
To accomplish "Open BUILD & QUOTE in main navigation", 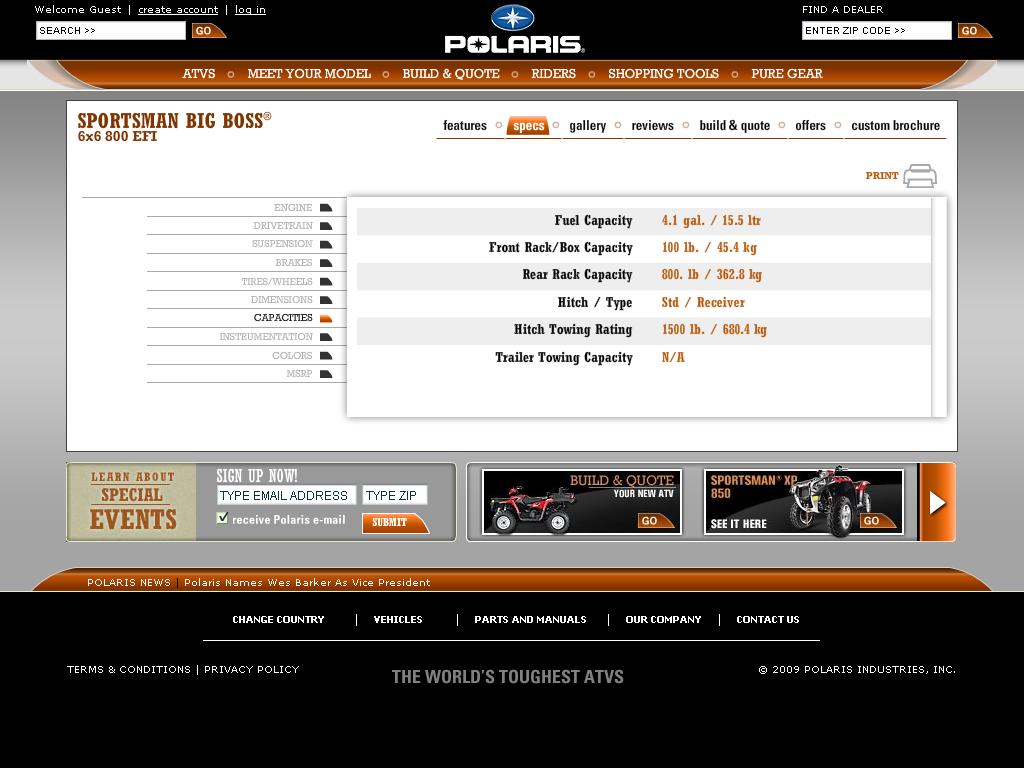I will pyautogui.click(x=451, y=74).
